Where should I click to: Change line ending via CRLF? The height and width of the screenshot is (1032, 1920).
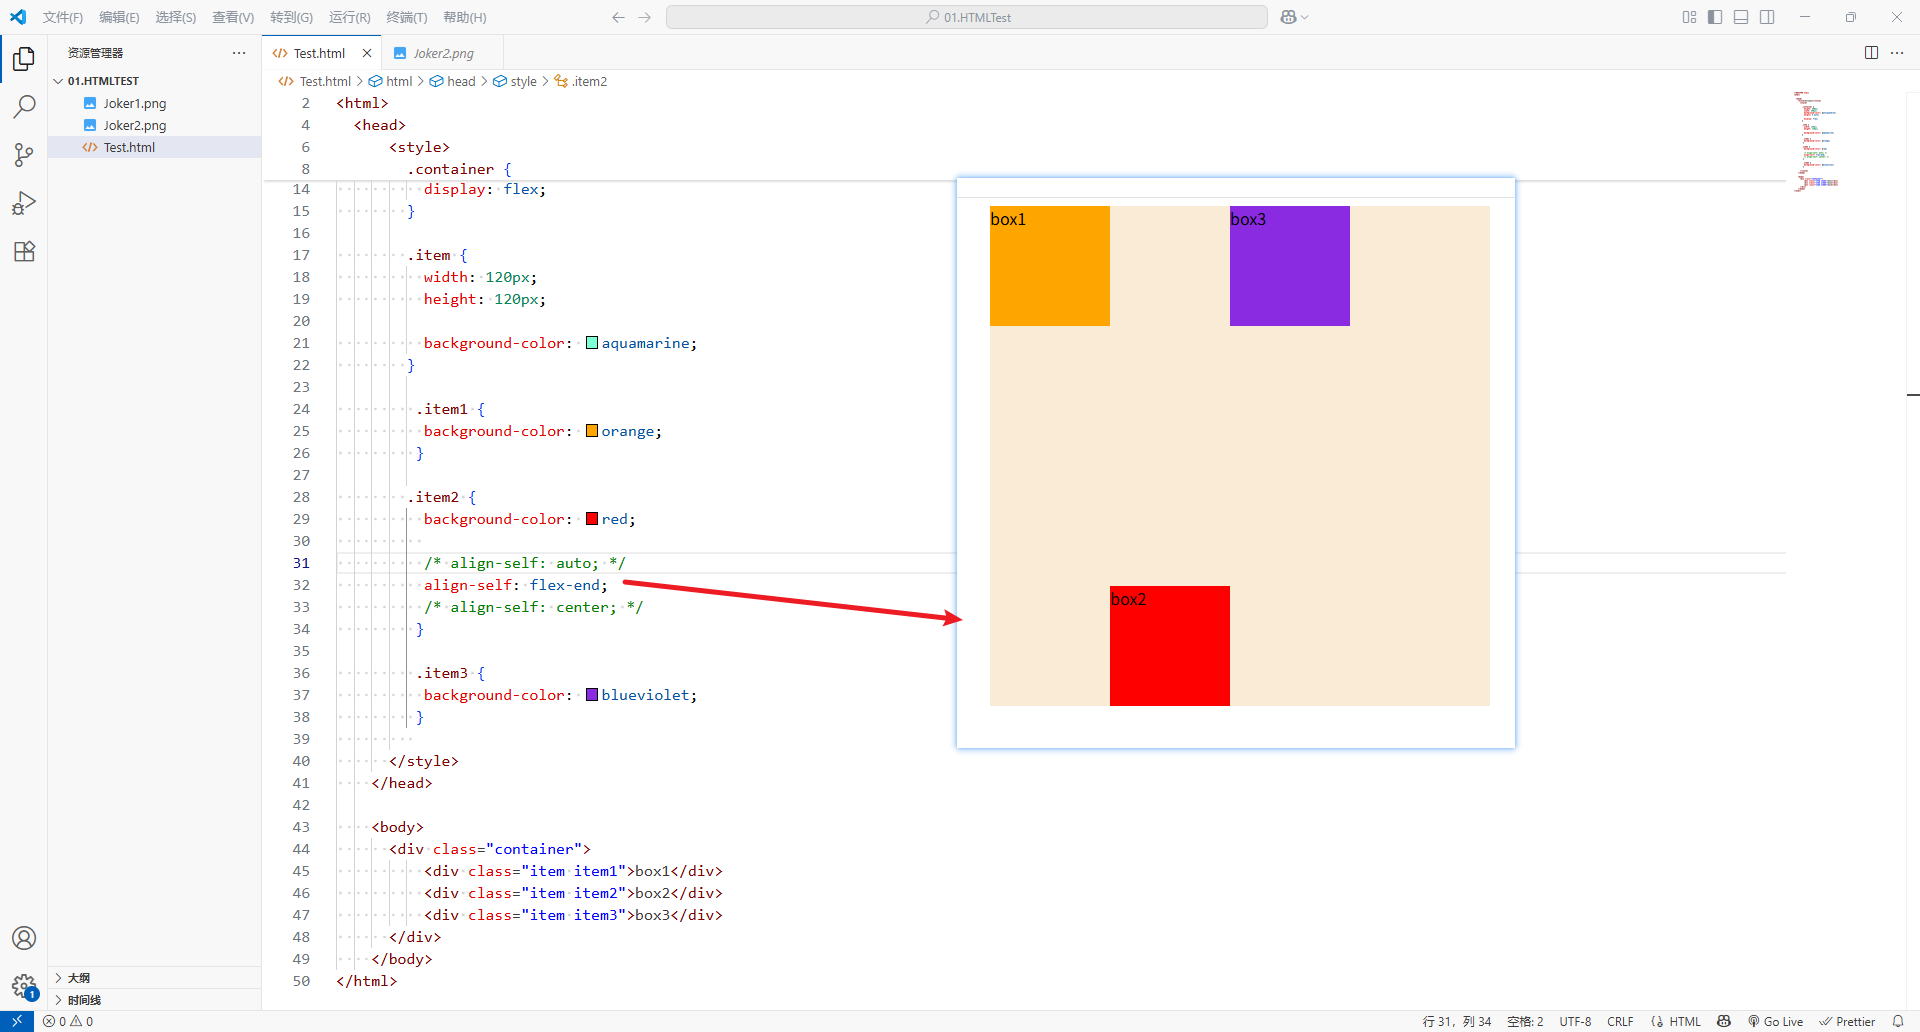coord(1620,1021)
